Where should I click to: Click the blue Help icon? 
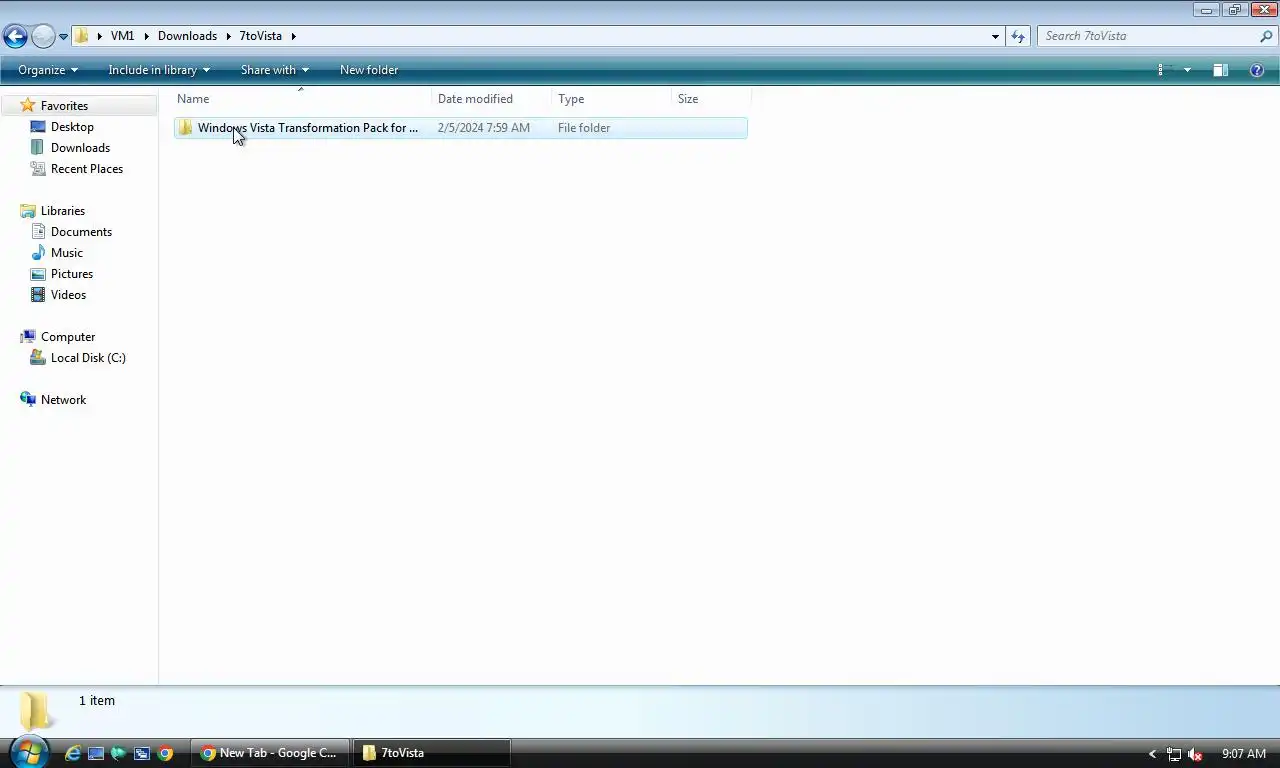coord(1257,70)
